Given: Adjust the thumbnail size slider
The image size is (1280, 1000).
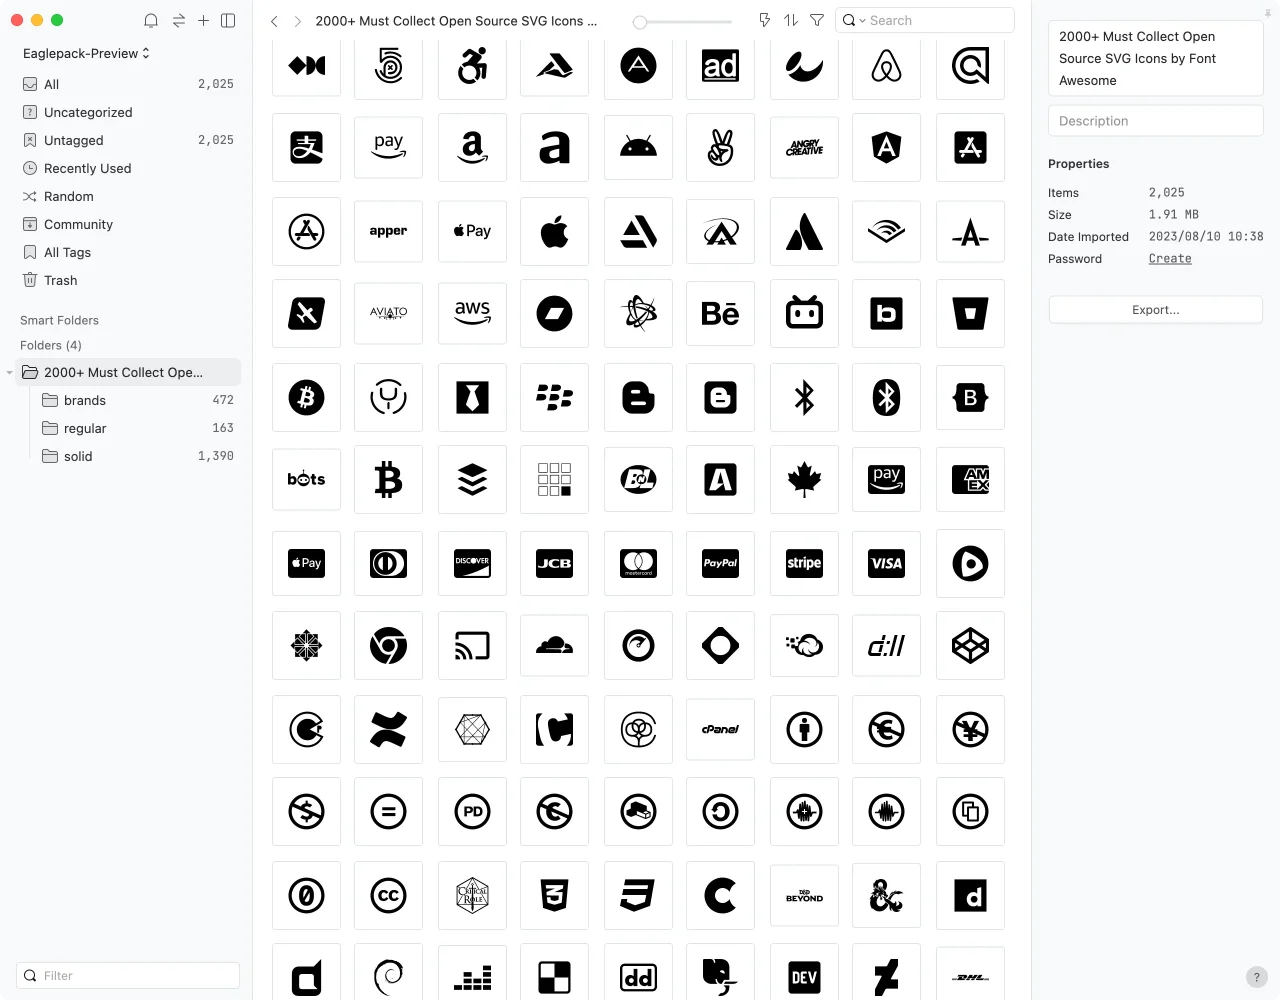Looking at the screenshot, I should (641, 21).
